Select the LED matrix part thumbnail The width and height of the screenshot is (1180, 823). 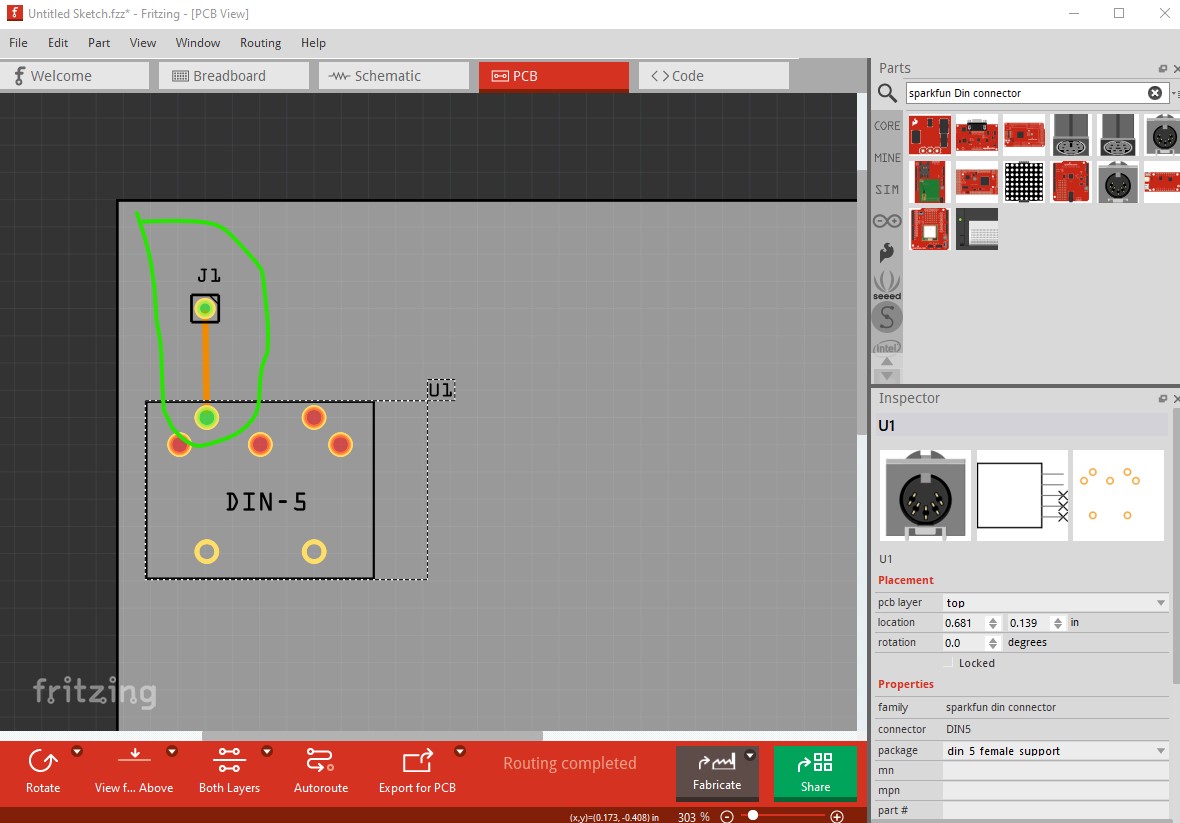1023,182
